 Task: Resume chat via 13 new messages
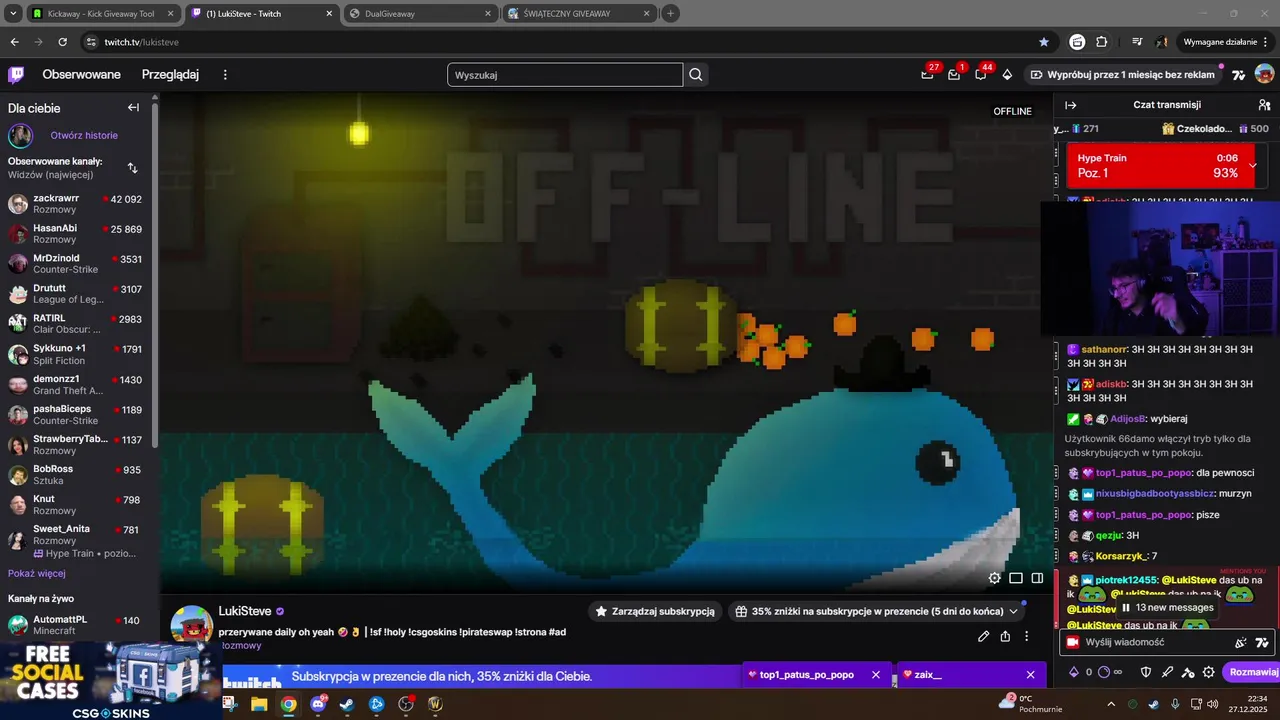click(1167, 607)
